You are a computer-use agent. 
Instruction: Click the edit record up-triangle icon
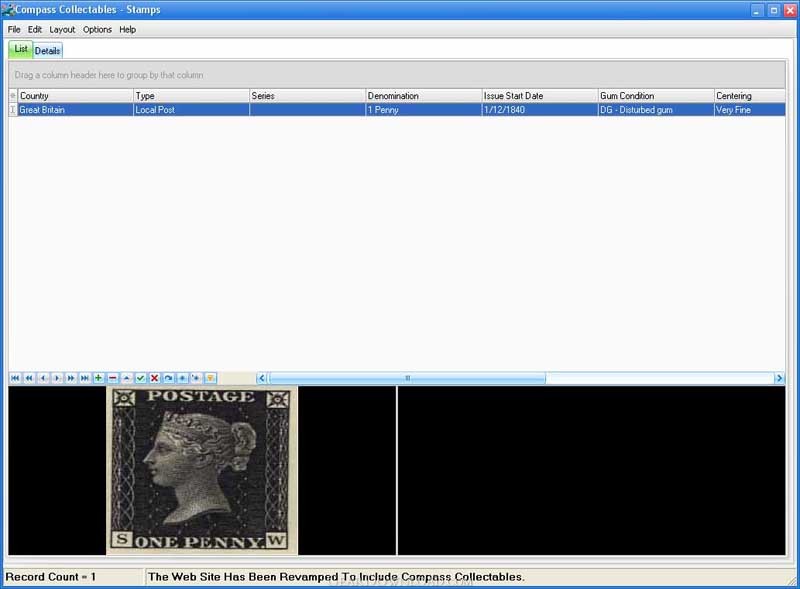tap(127, 378)
